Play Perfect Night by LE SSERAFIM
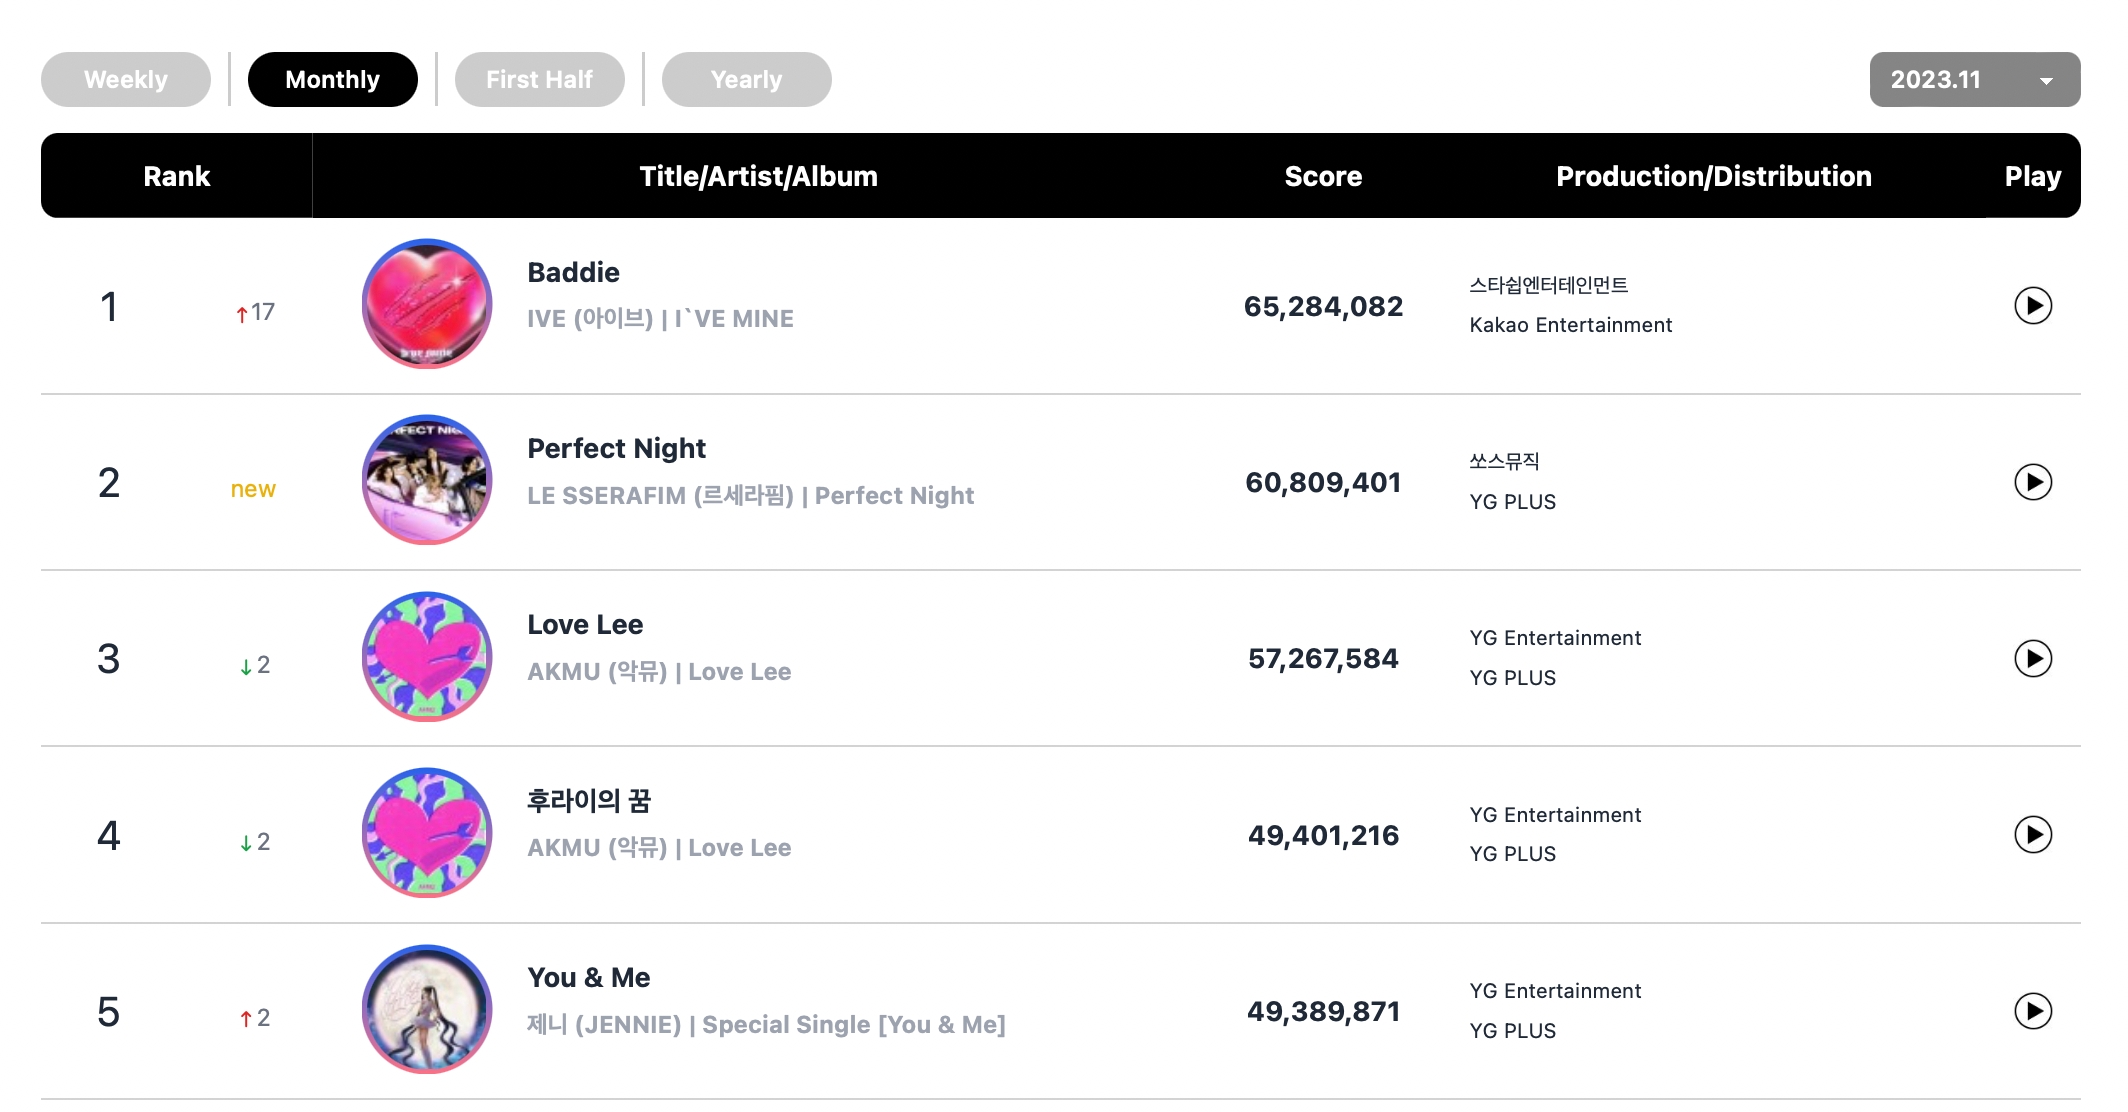Screen dimensions: 2128x1112 point(2032,482)
